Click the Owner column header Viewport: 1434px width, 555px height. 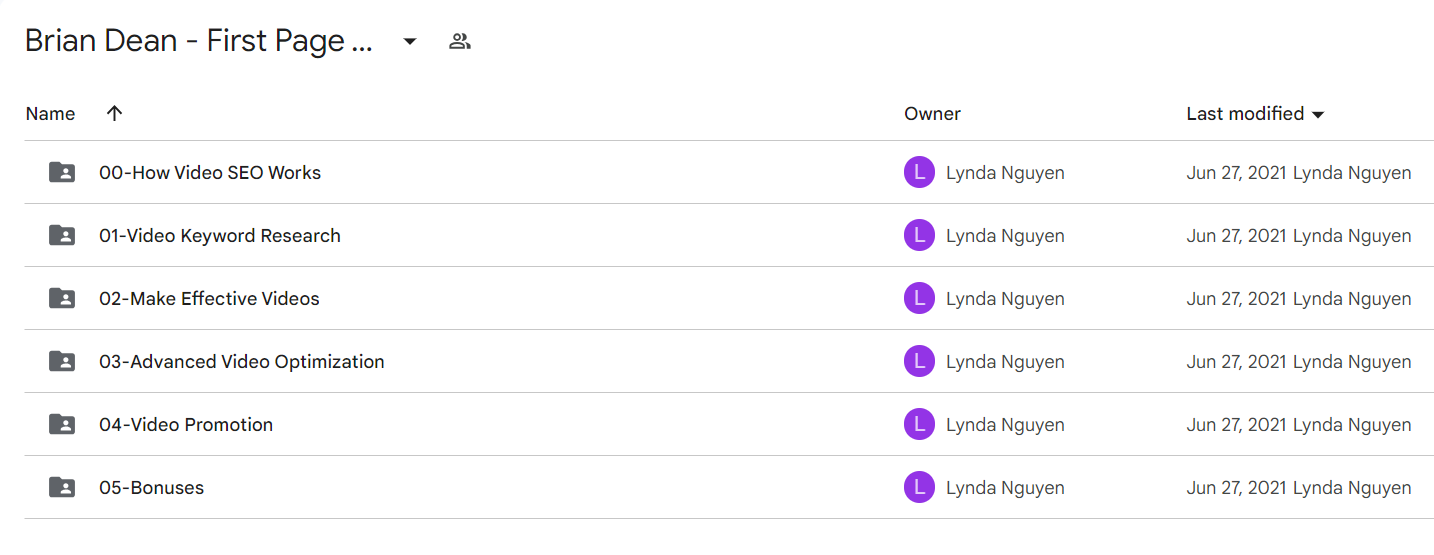click(x=932, y=113)
